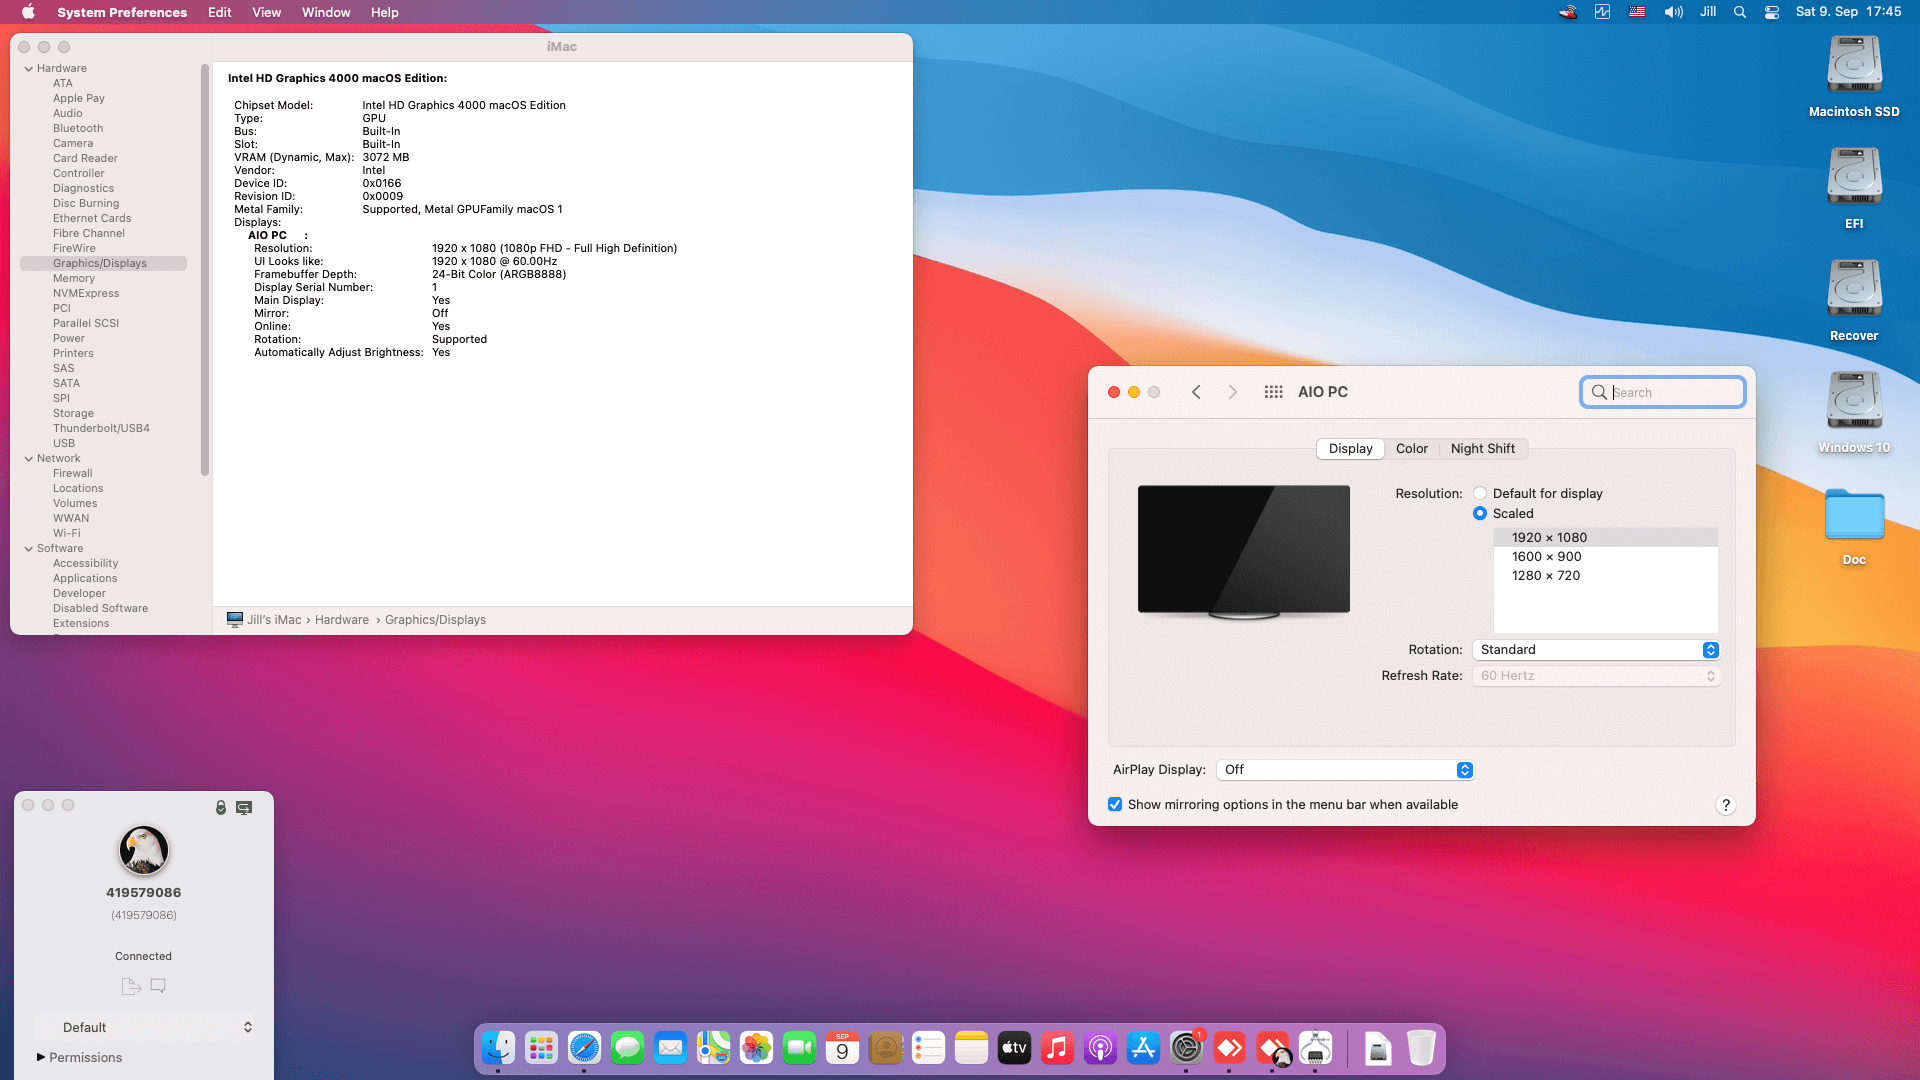Open Calendar showing Sep 9 in Dock
The image size is (1920, 1080).
tap(842, 1048)
